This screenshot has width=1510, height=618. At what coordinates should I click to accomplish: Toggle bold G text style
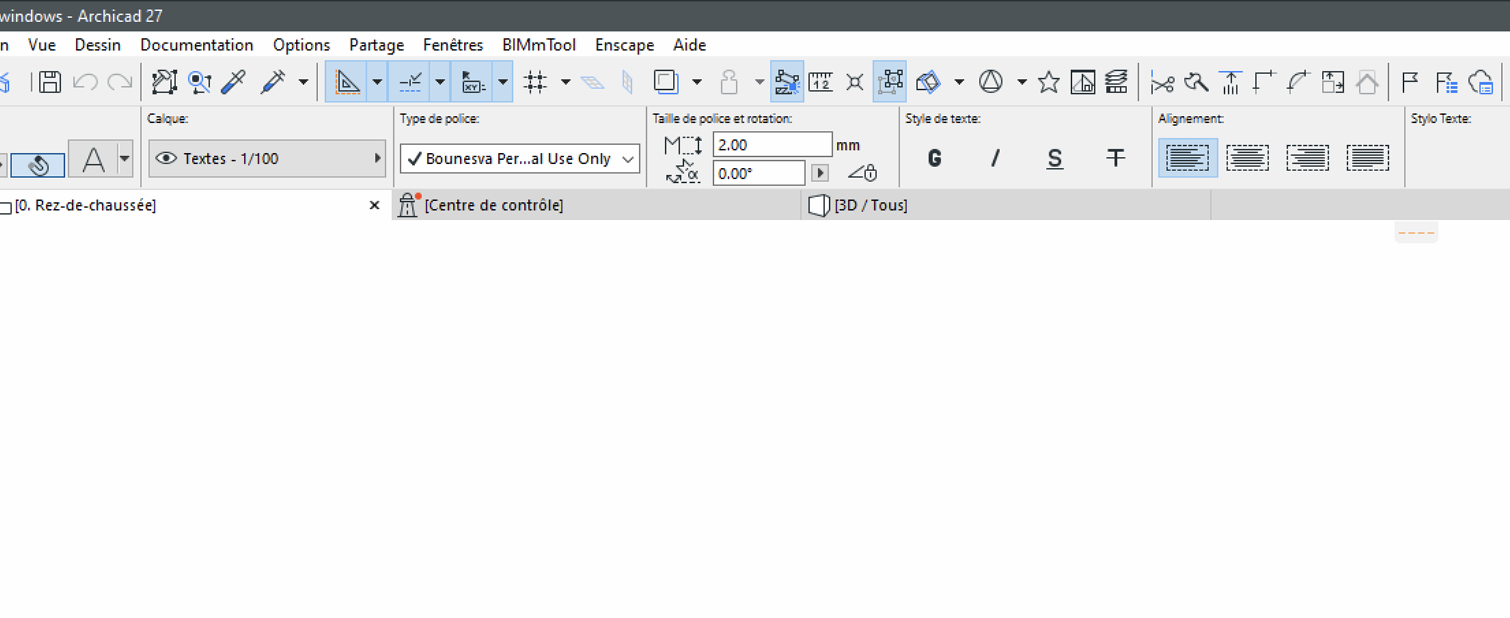[934, 158]
